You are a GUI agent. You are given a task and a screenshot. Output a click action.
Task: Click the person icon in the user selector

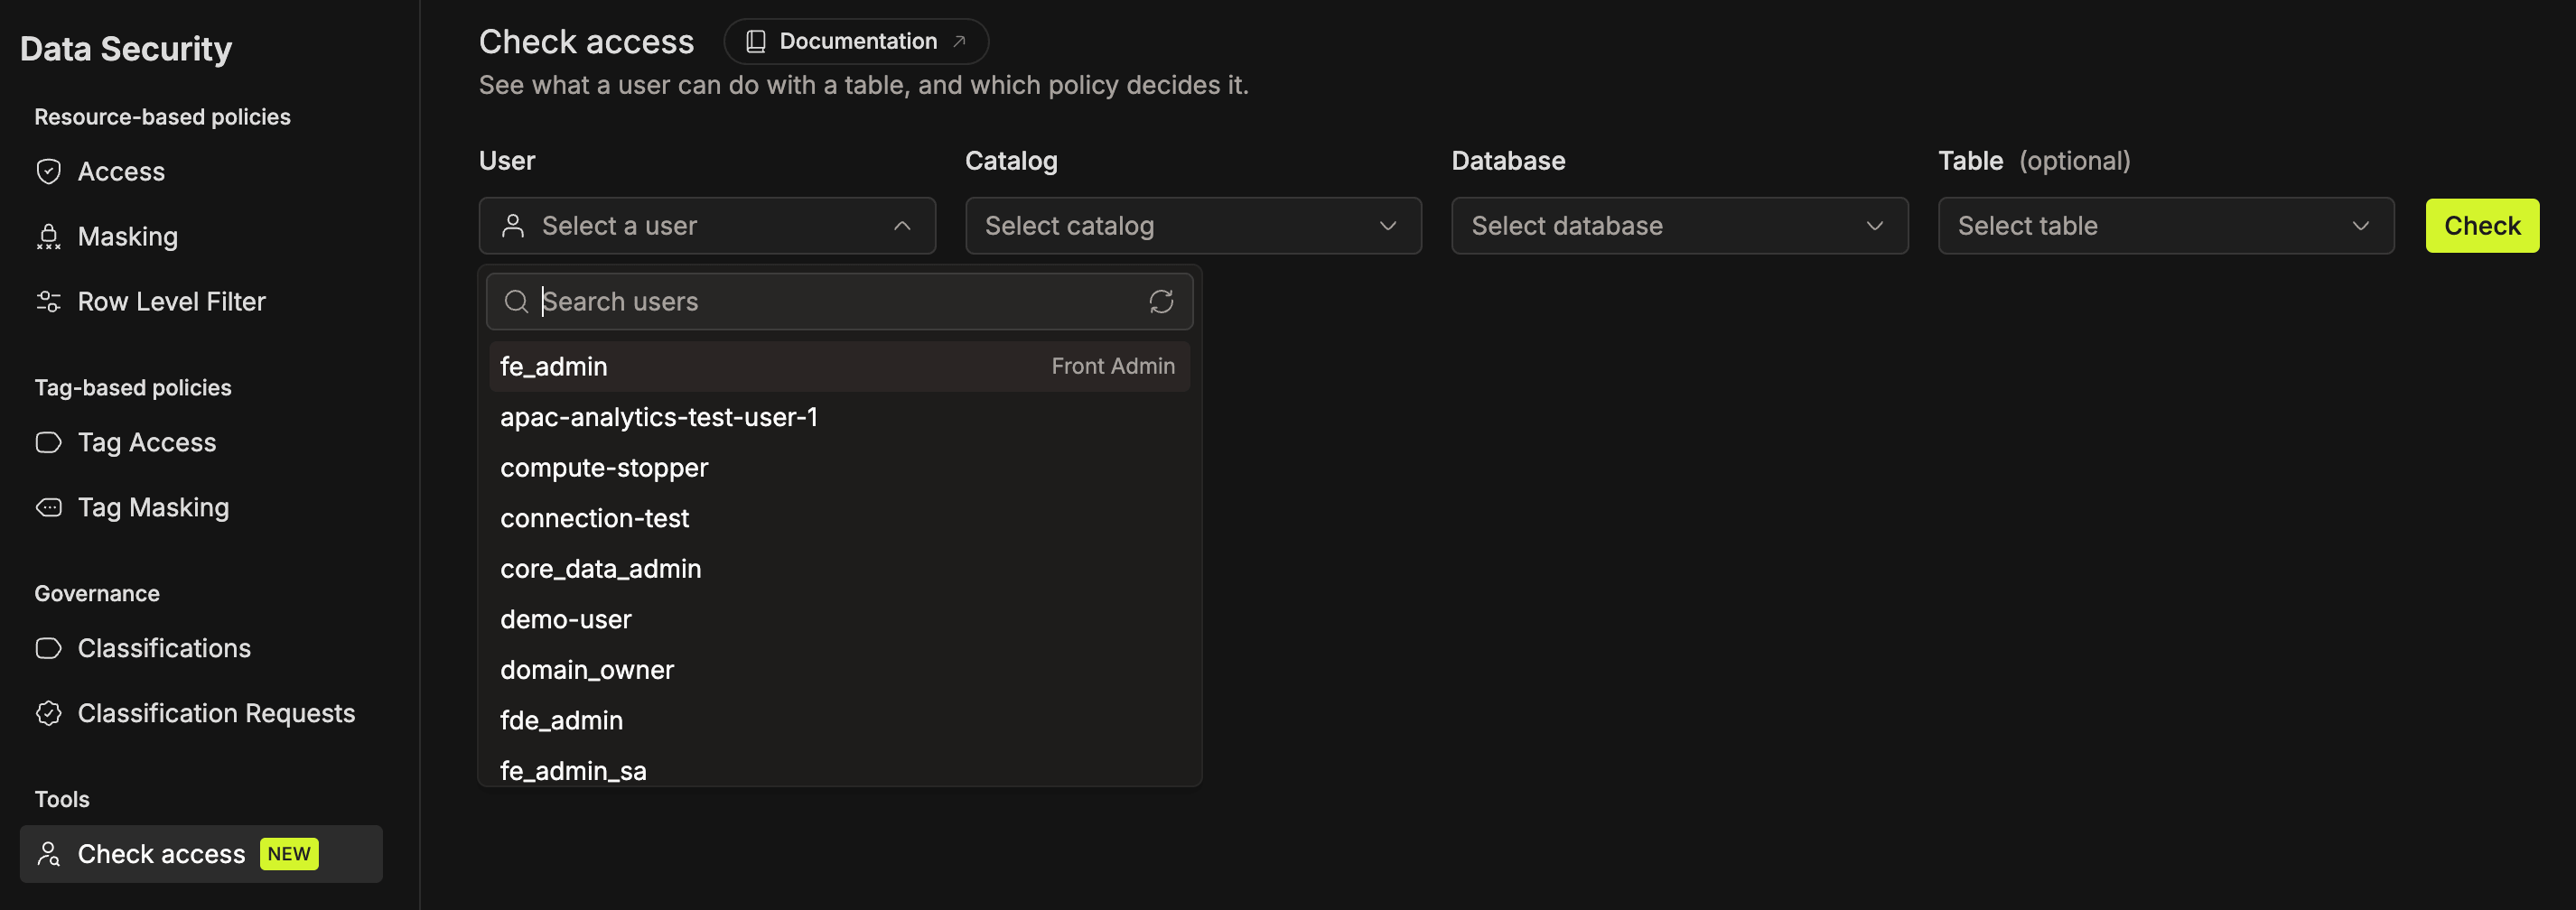513,226
